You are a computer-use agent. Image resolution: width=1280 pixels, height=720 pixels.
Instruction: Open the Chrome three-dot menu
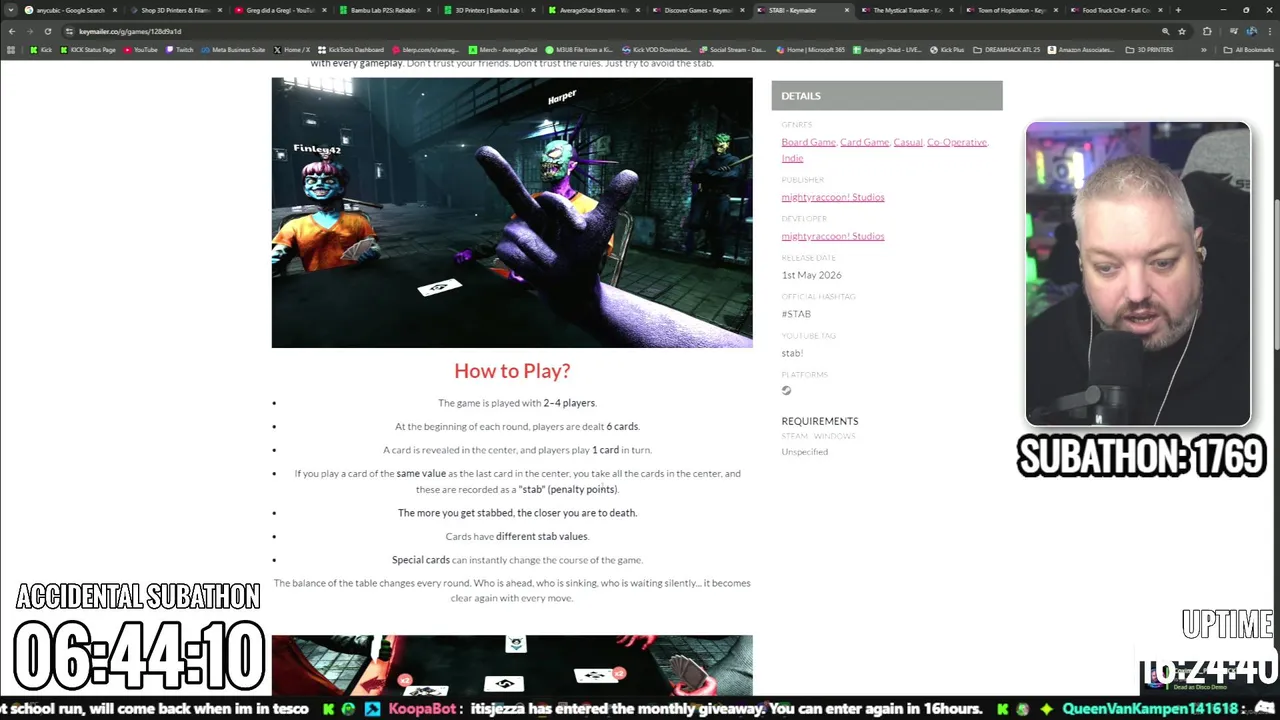[x=1269, y=31]
